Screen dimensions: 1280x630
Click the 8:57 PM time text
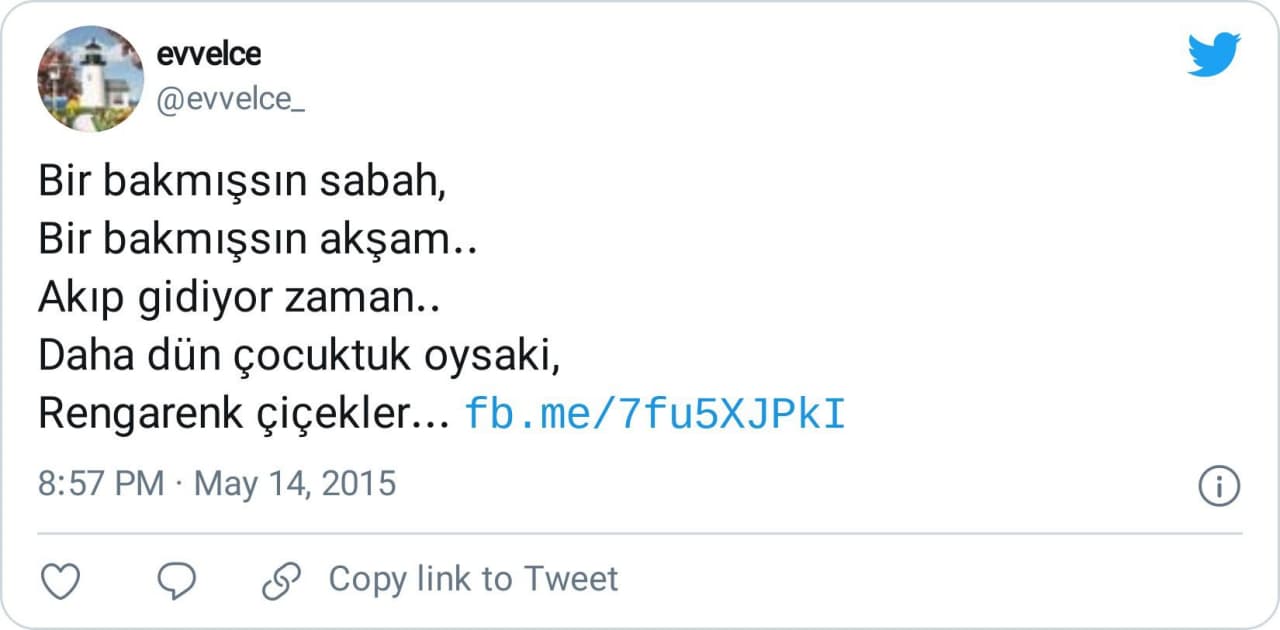tap(100, 484)
